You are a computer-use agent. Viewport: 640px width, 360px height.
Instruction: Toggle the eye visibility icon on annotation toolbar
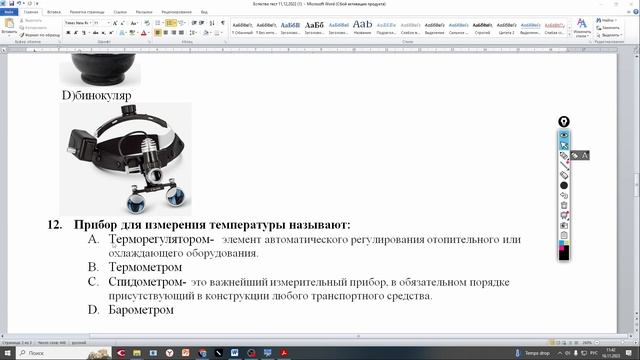[564, 135]
